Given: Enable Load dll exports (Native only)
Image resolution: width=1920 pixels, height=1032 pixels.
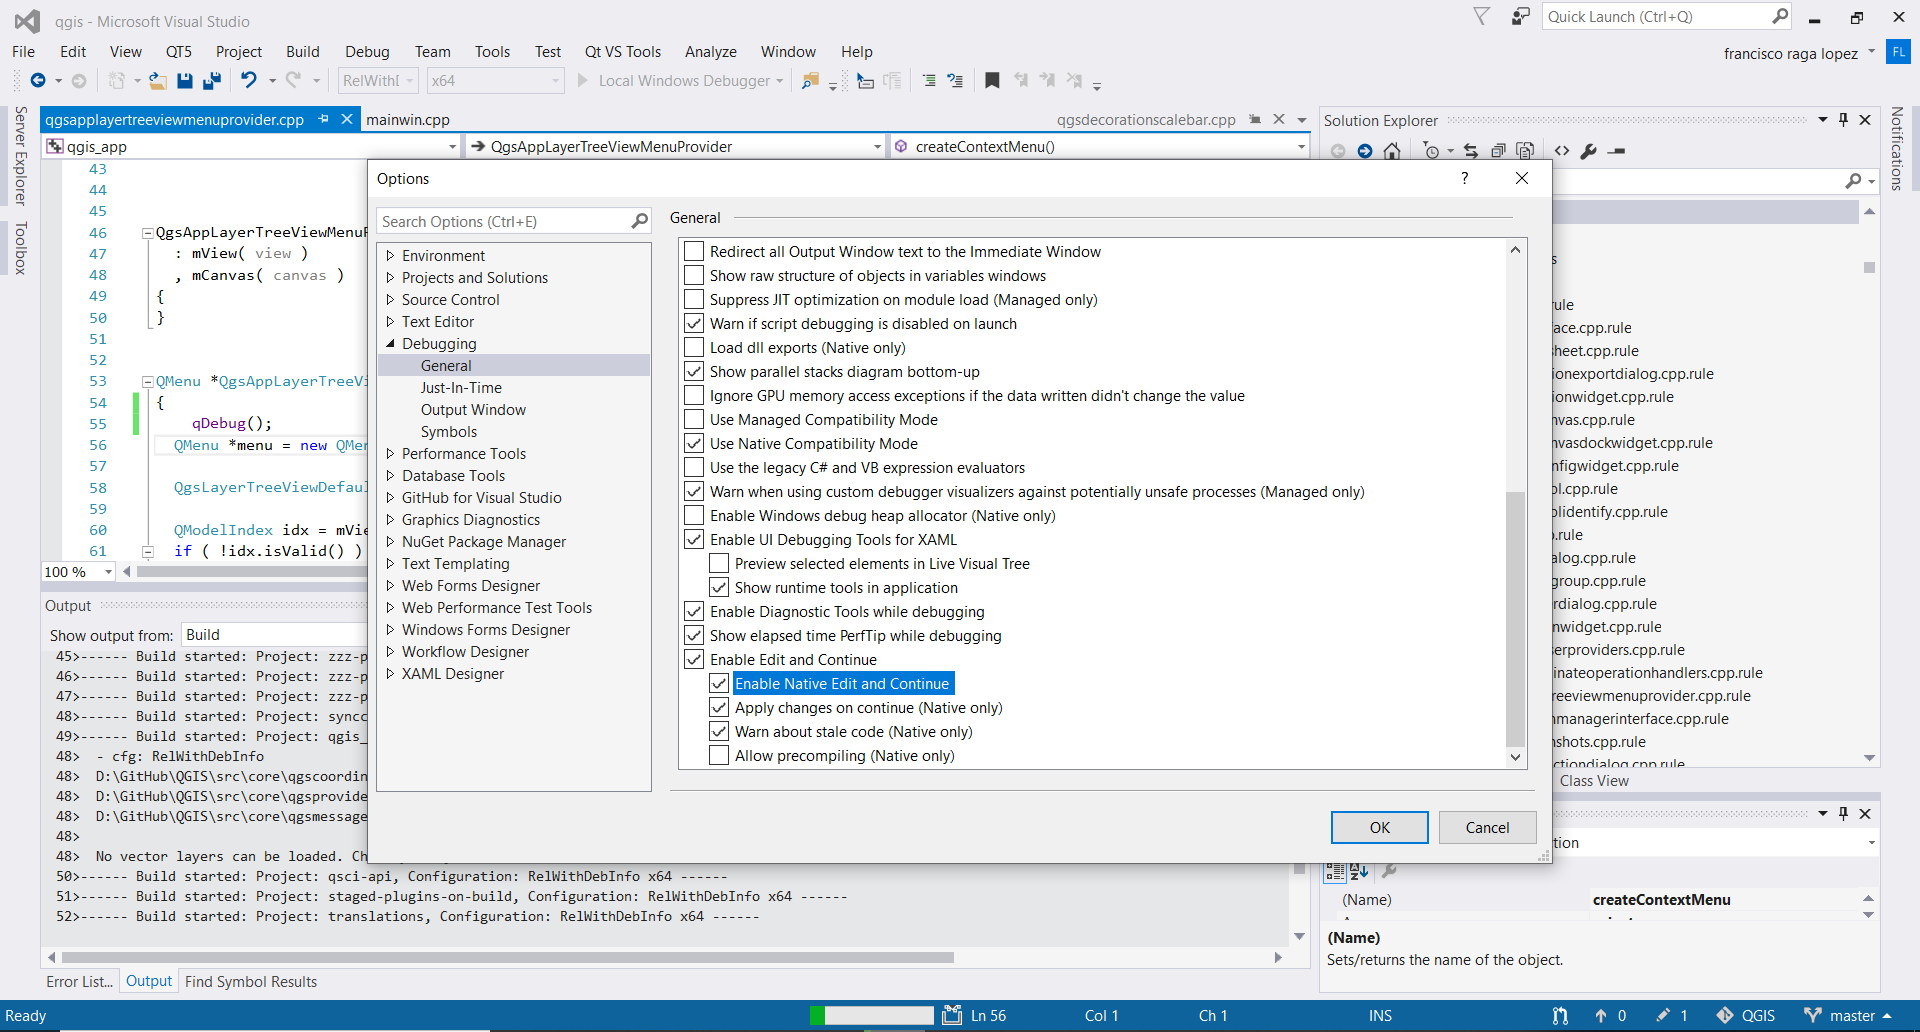Looking at the screenshot, I should pos(694,348).
